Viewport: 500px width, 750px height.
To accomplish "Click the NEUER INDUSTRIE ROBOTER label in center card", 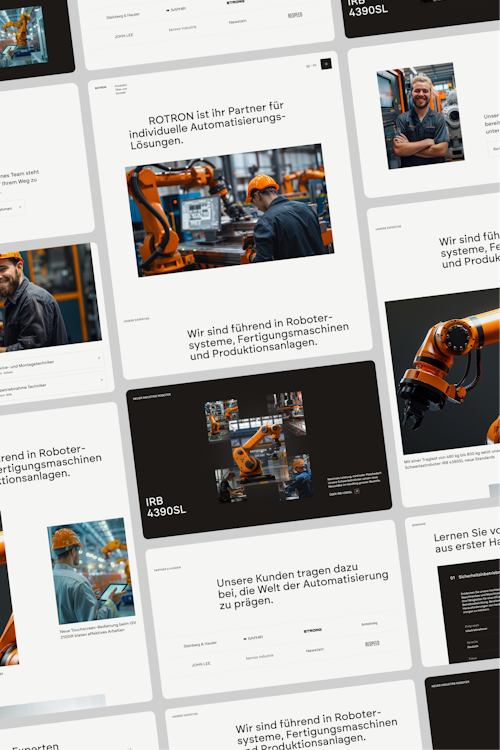I will click(x=152, y=396).
